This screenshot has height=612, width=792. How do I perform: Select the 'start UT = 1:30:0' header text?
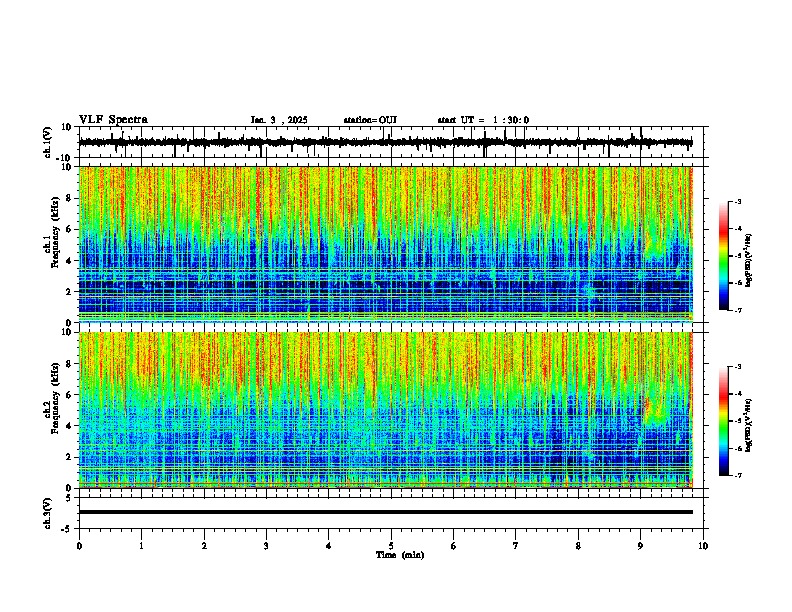pos(483,120)
